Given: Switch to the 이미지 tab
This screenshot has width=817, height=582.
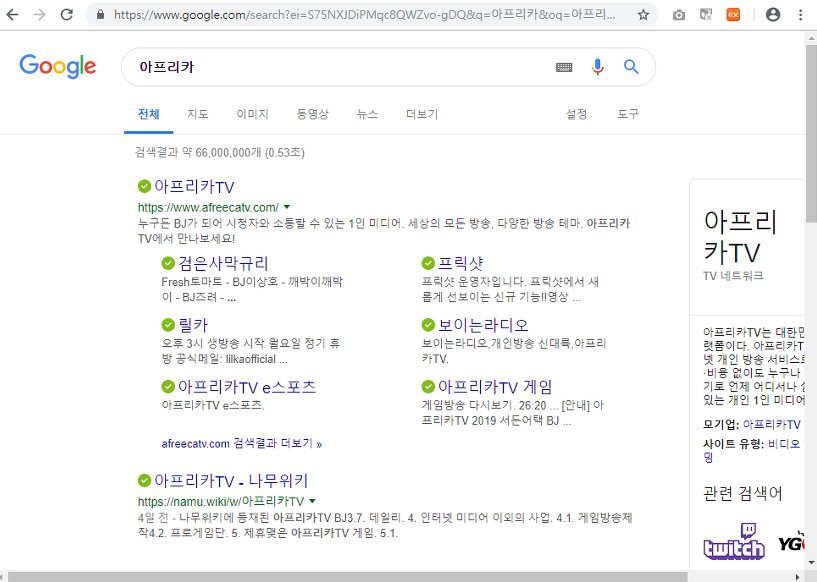Looking at the screenshot, I should [x=252, y=114].
